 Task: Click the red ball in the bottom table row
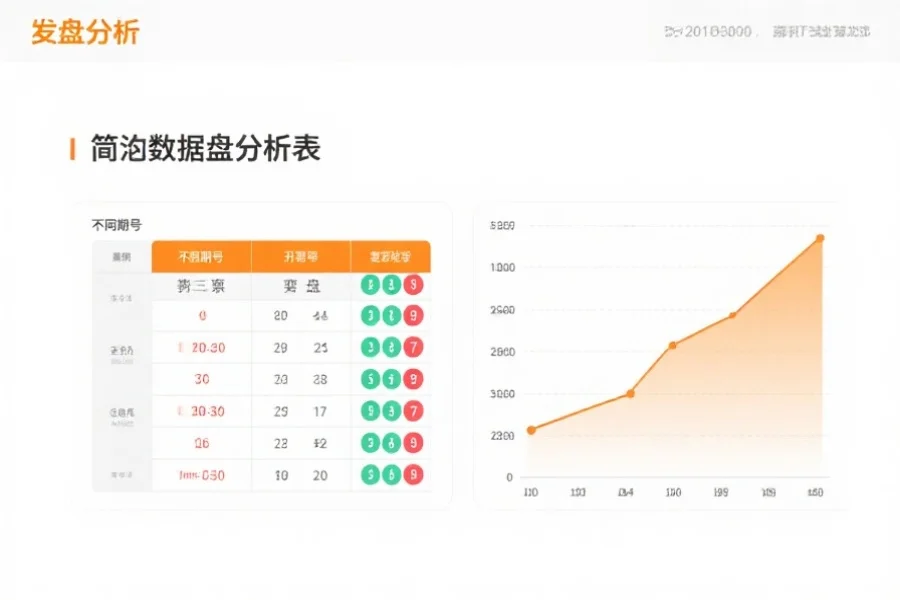(412, 475)
